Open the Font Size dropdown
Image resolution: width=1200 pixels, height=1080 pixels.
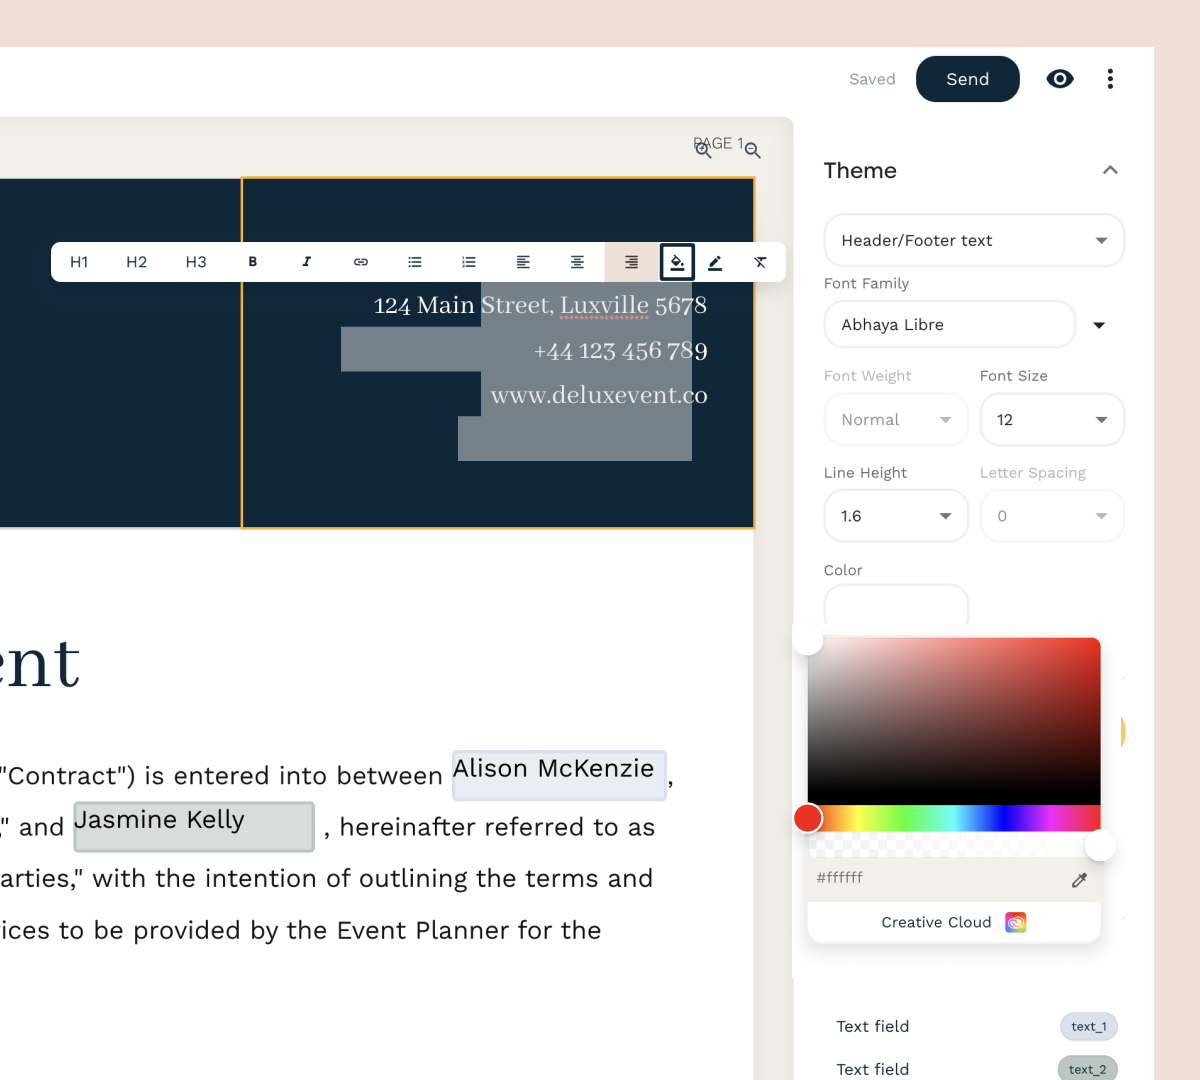(x=1051, y=420)
